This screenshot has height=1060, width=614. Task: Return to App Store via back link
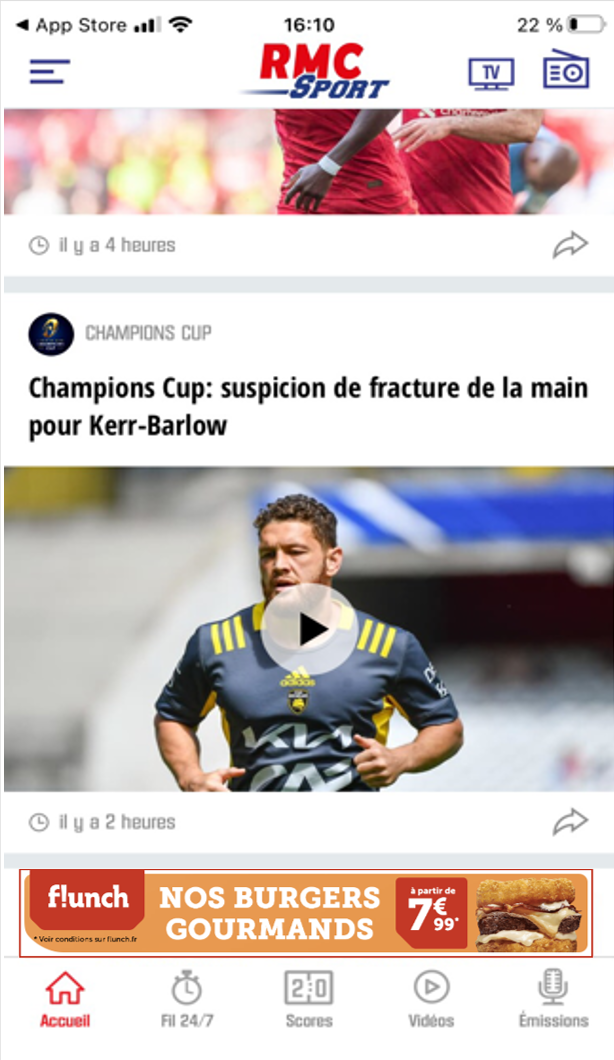pyautogui.click(x=71, y=26)
